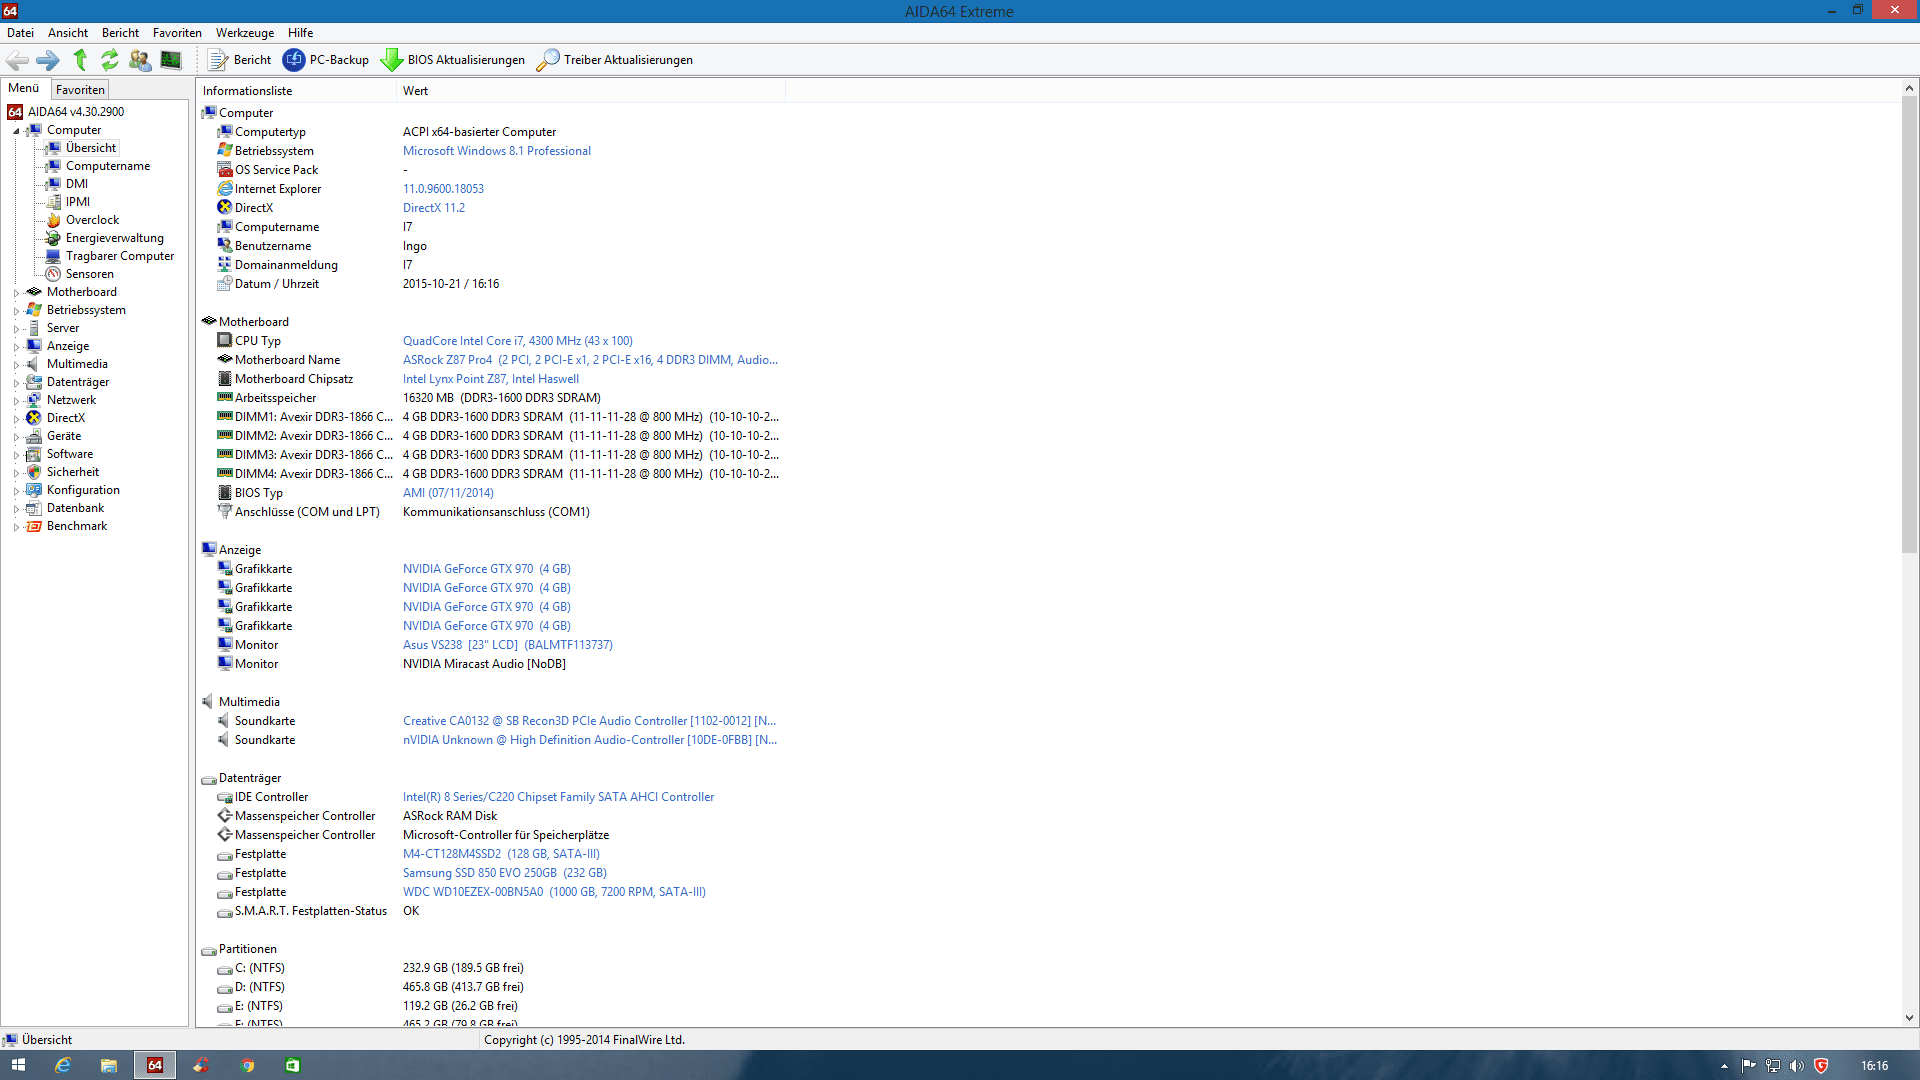Select the Software tree icon
Screen dimensions: 1920x1080
pyautogui.click(x=34, y=454)
